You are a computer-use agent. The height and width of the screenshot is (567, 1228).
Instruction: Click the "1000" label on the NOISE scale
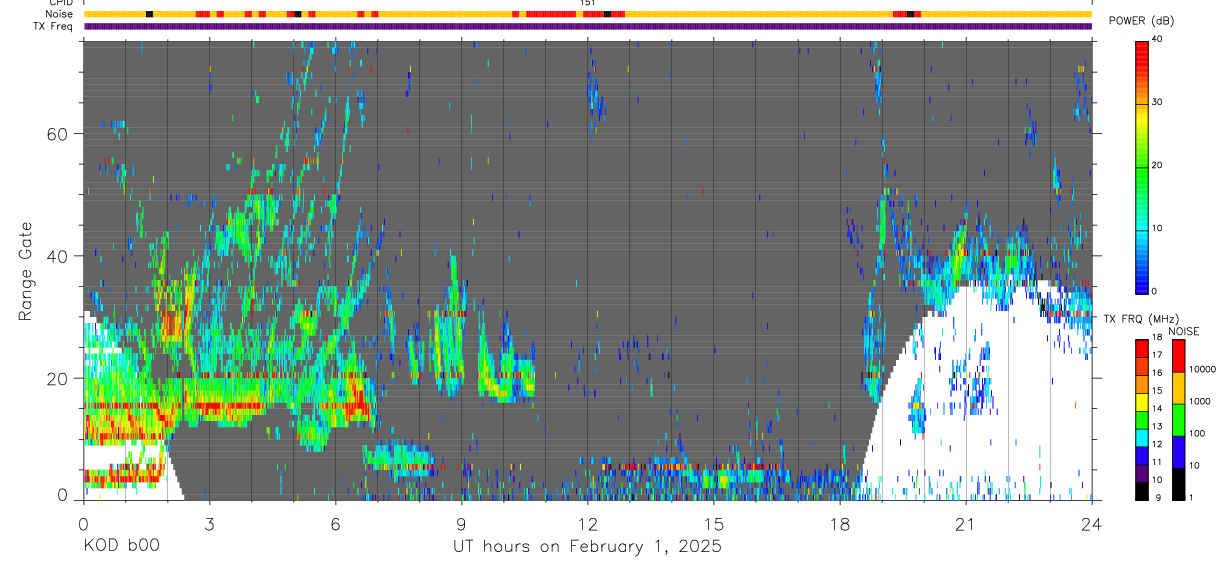(x=1201, y=401)
